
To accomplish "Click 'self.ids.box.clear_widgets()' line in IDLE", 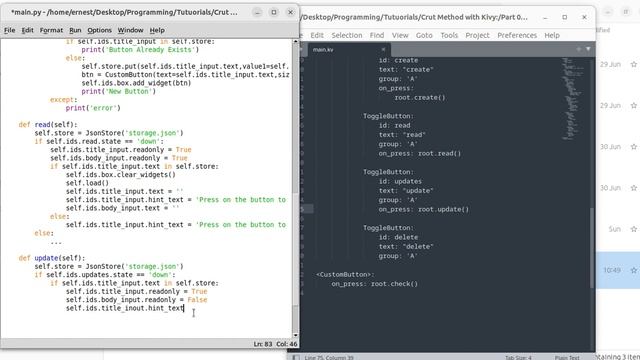I will pyautogui.click(x=121, y=175).
